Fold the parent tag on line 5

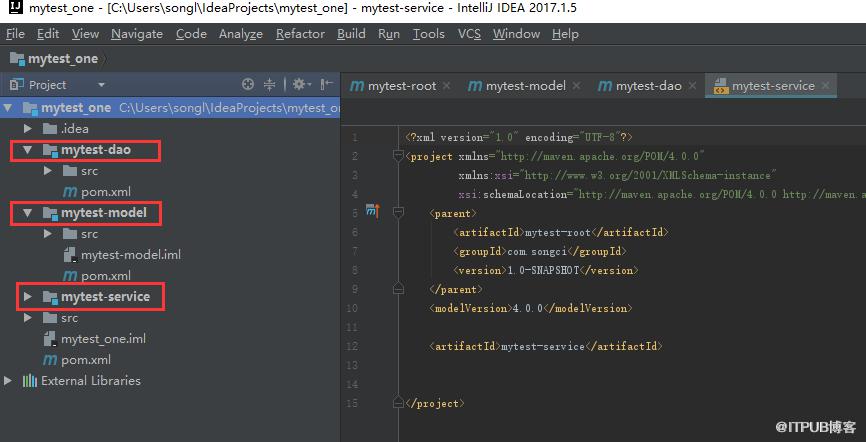(398, 213)
